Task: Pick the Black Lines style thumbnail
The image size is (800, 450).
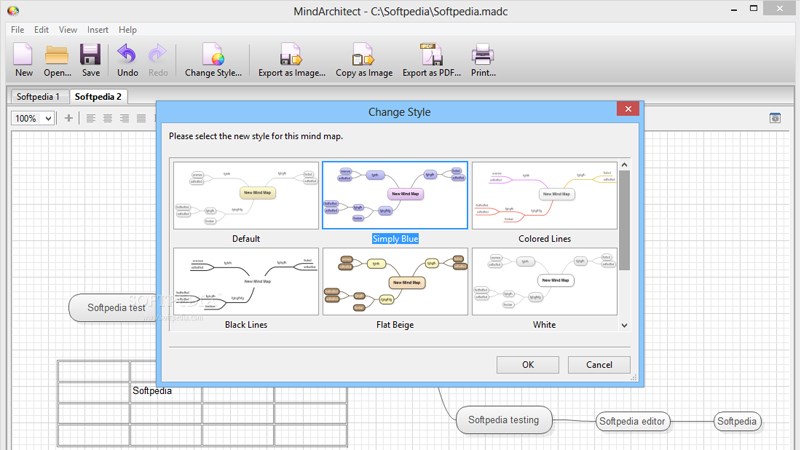Action: point(246,282)
